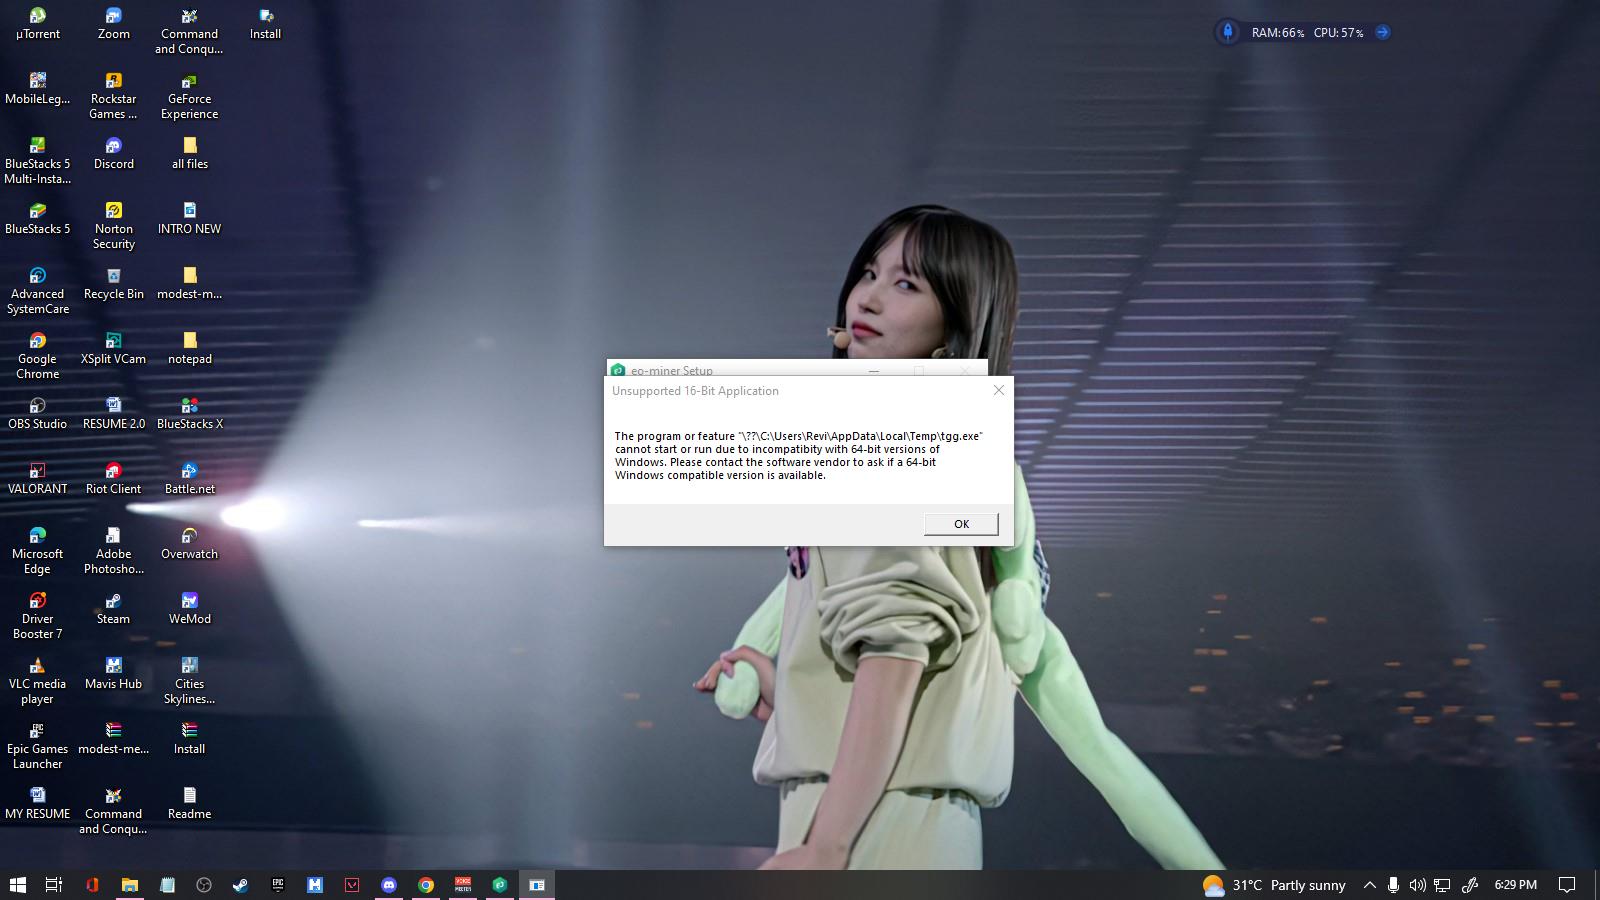Click OK in the Unsupported 16-Bit Application dialog

coord(961,524)
